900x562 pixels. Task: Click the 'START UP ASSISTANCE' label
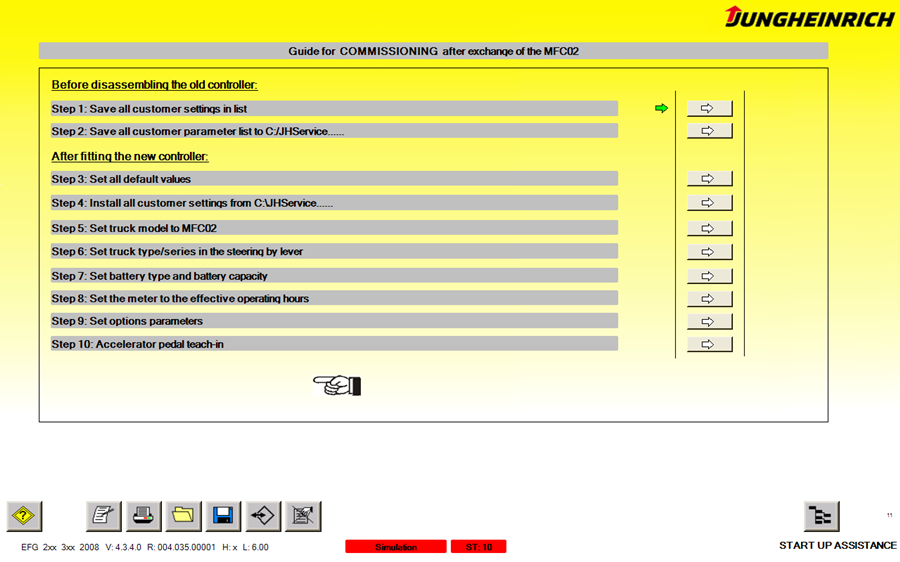(837, 545)
